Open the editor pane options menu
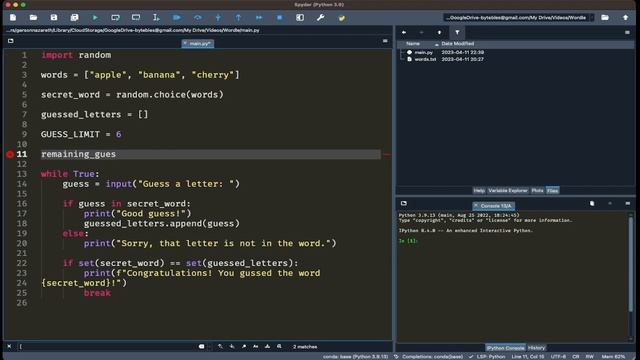 click(x=385, y=41)
